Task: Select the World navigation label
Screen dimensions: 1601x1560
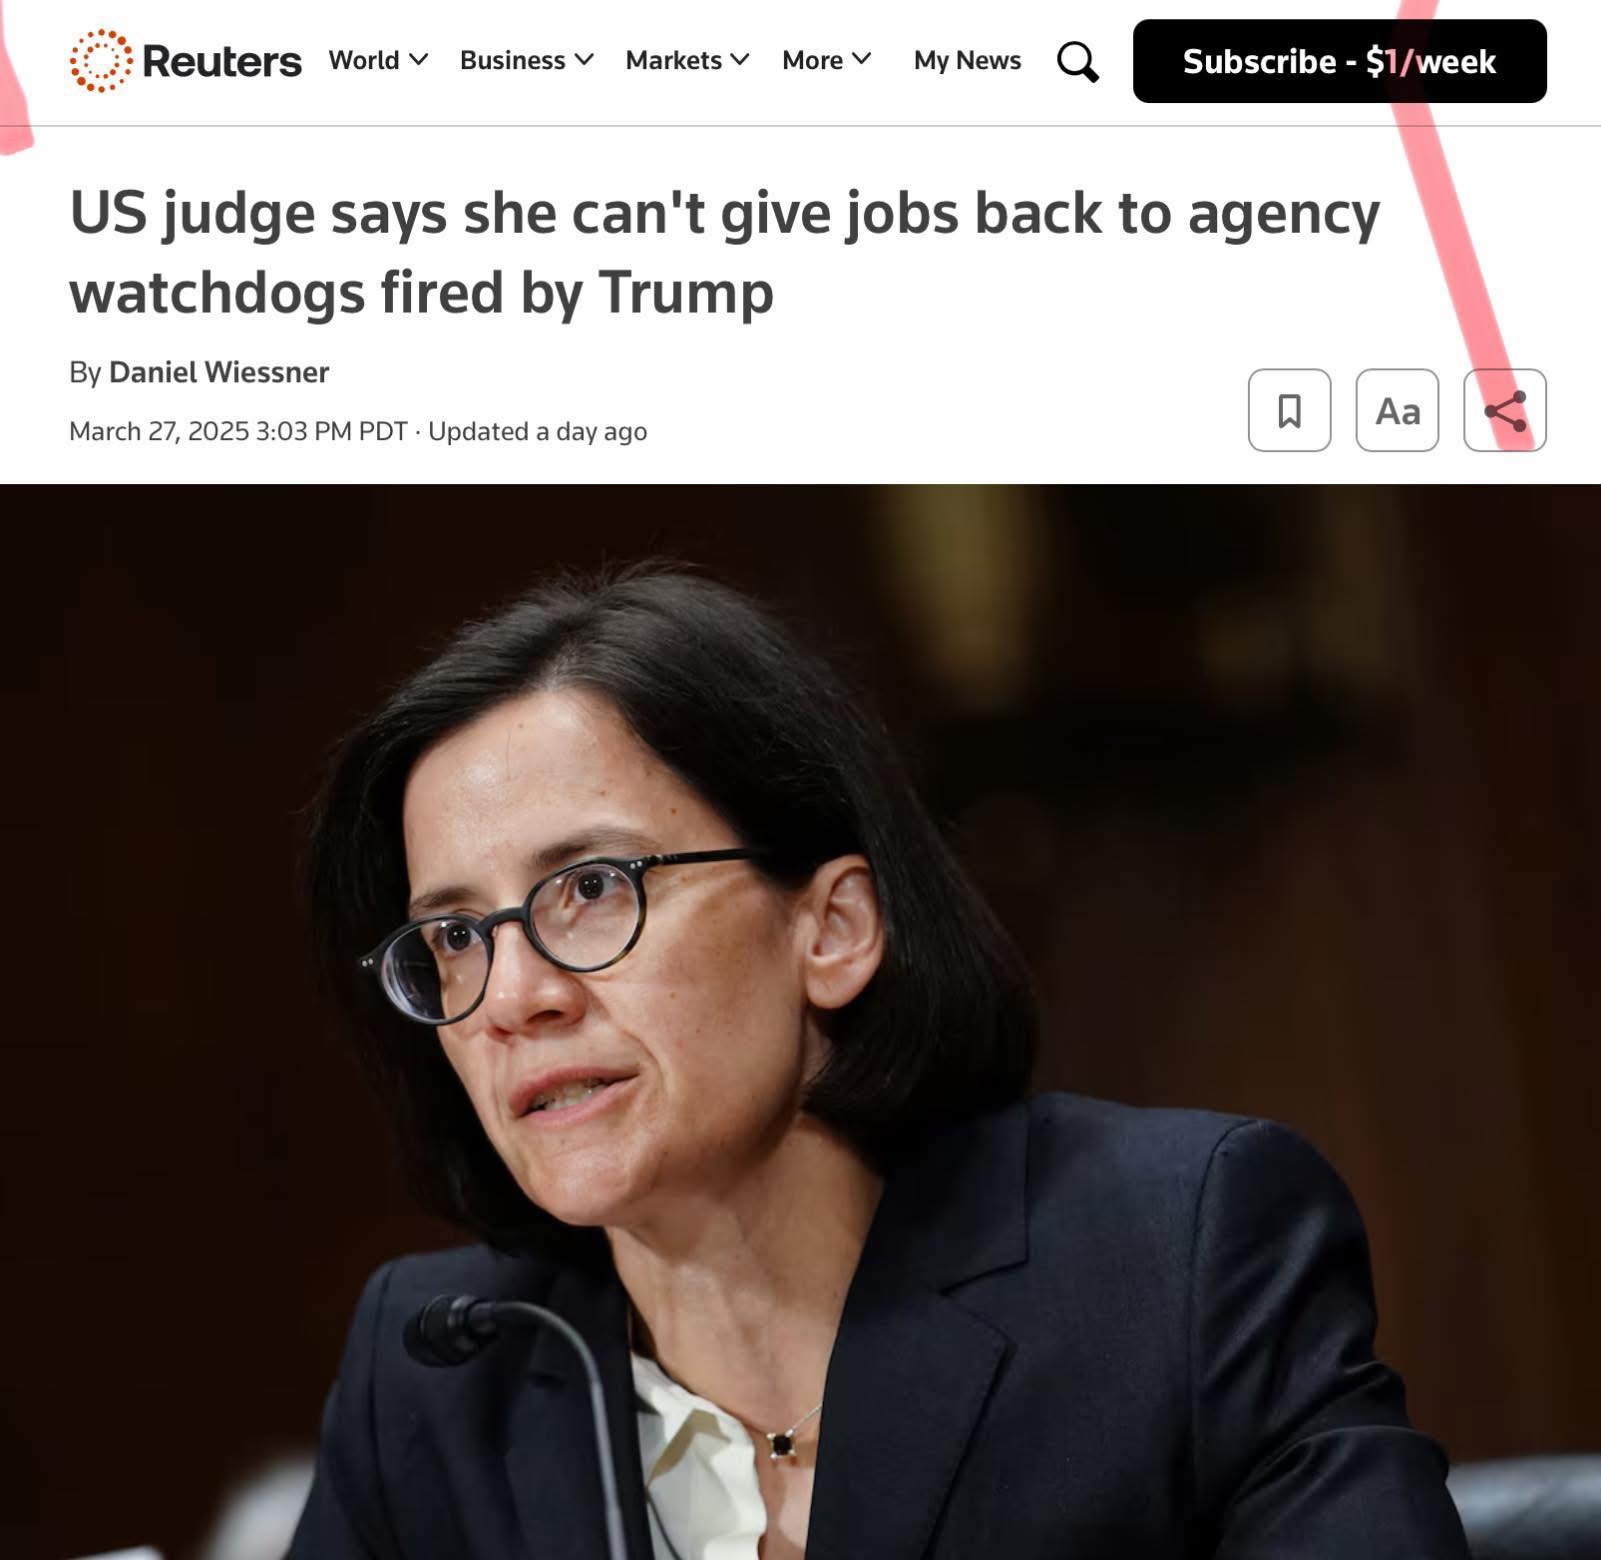Action: tap(364, 61)
